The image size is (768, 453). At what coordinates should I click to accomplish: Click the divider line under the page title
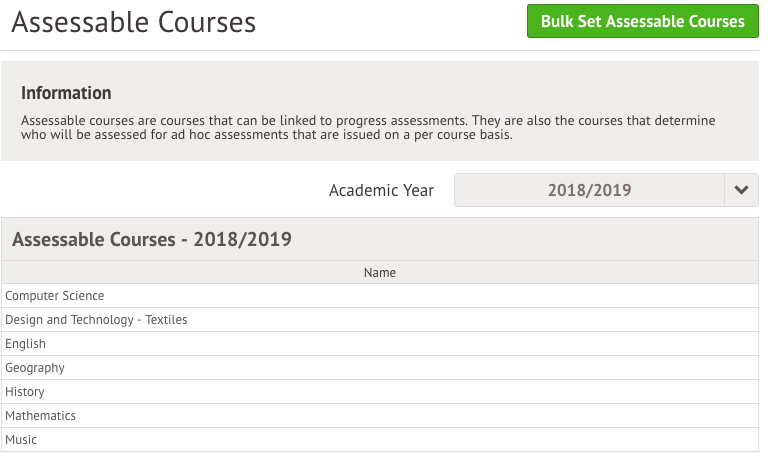point(380,50)
